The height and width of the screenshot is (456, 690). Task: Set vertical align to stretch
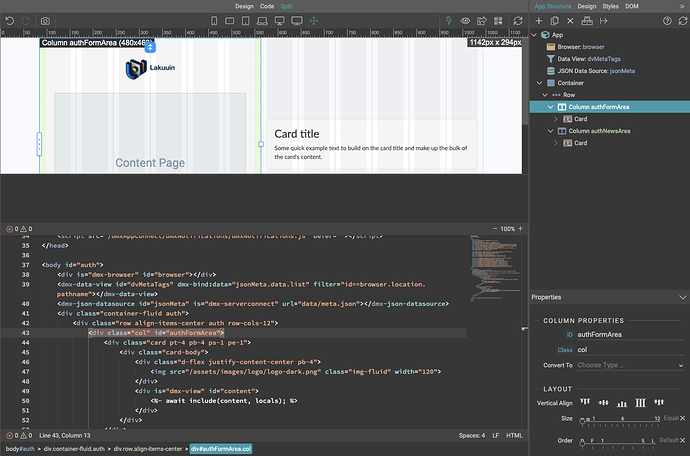point(640,402)
